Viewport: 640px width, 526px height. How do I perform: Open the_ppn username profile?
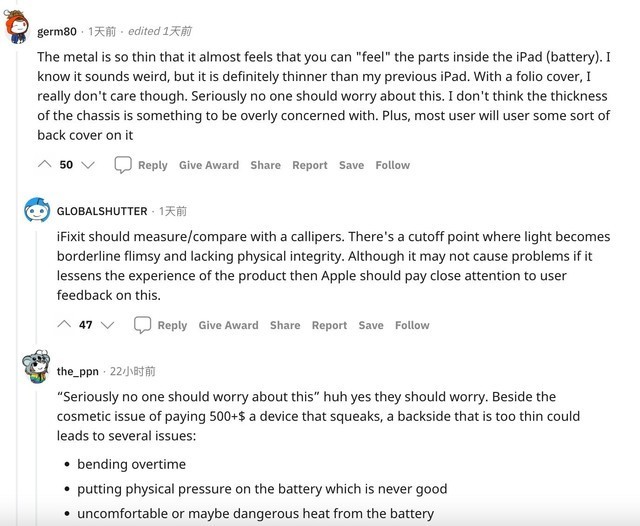[79, 370]
